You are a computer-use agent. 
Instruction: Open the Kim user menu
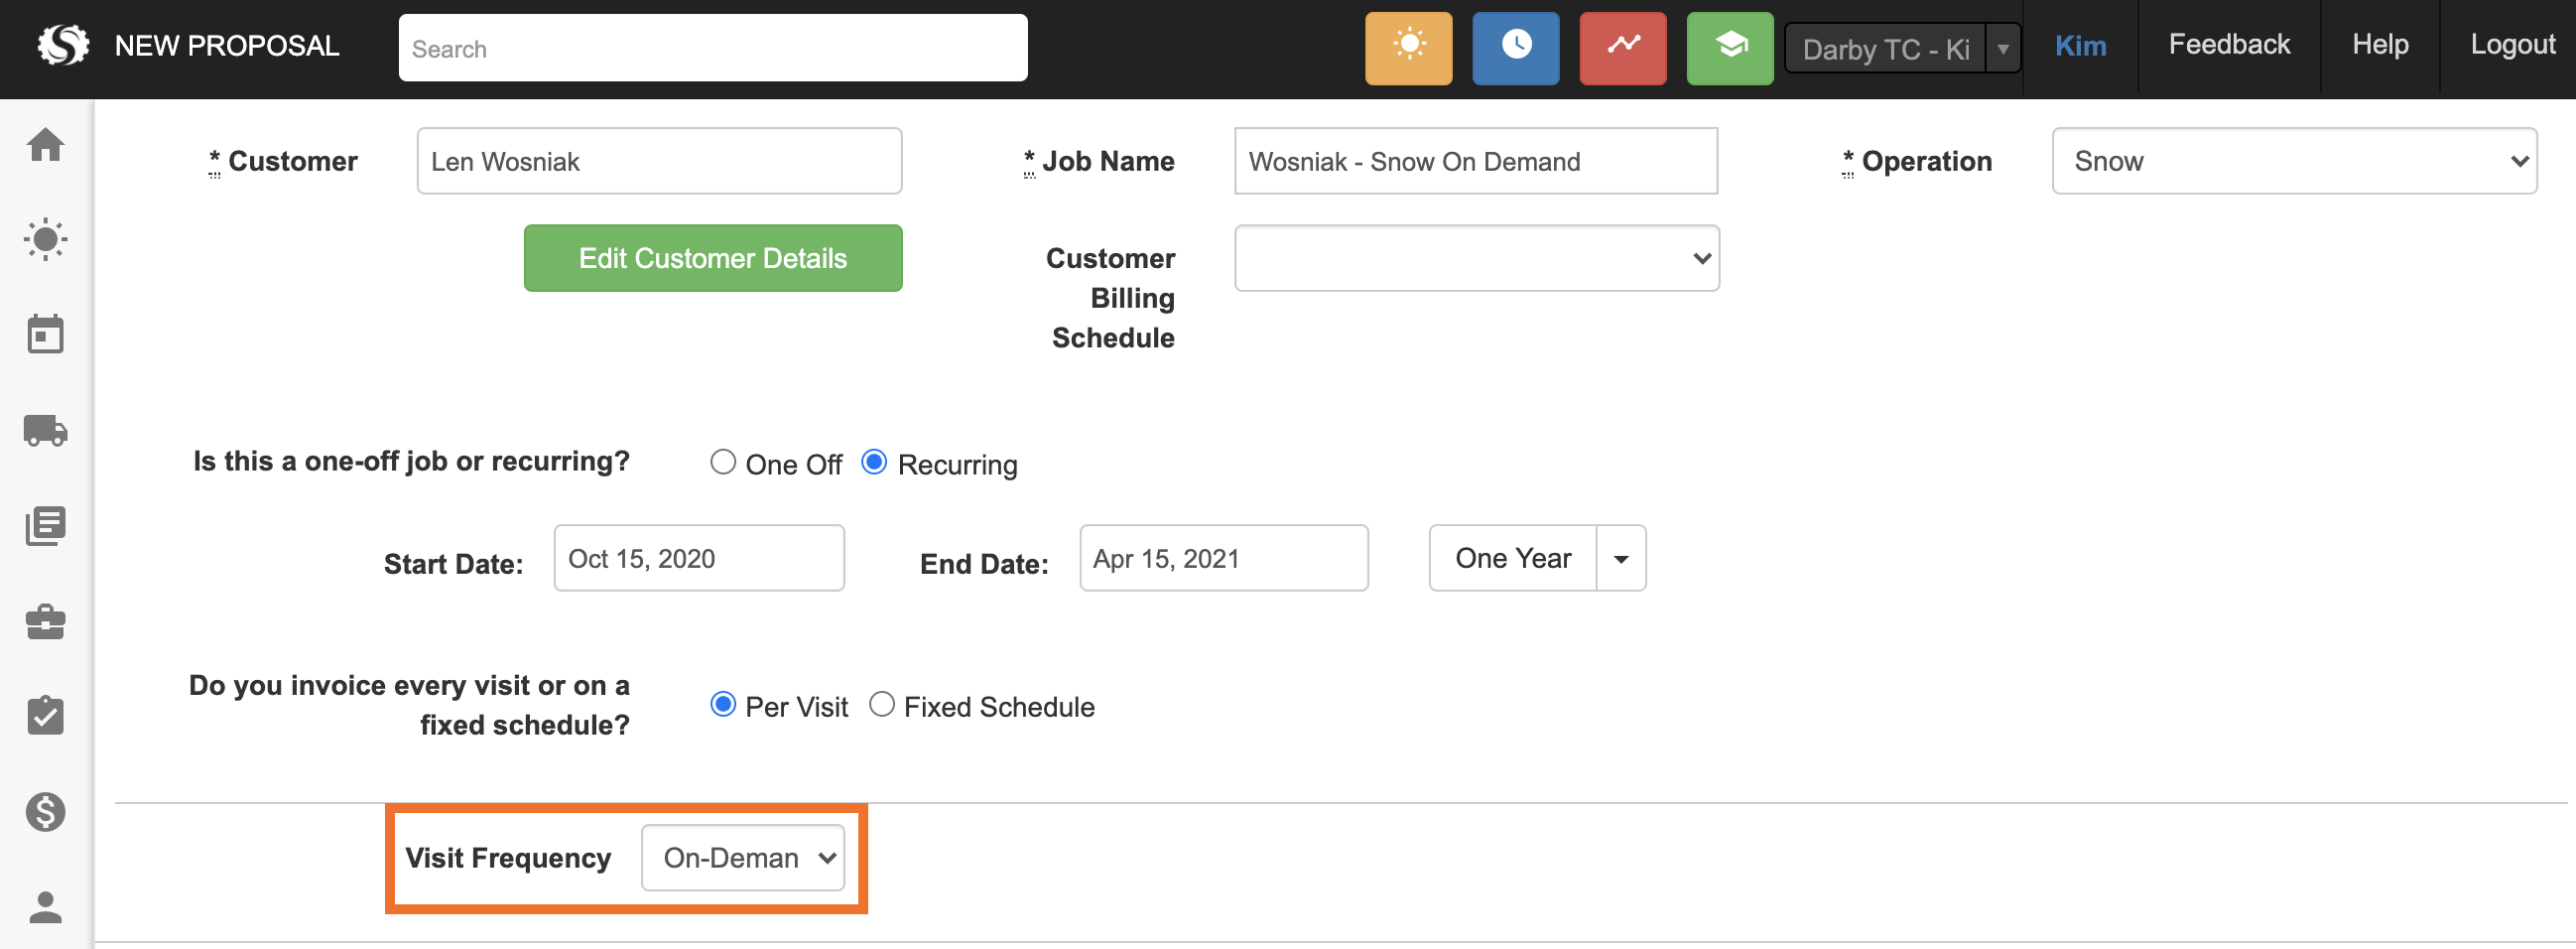coord(2080,46)
